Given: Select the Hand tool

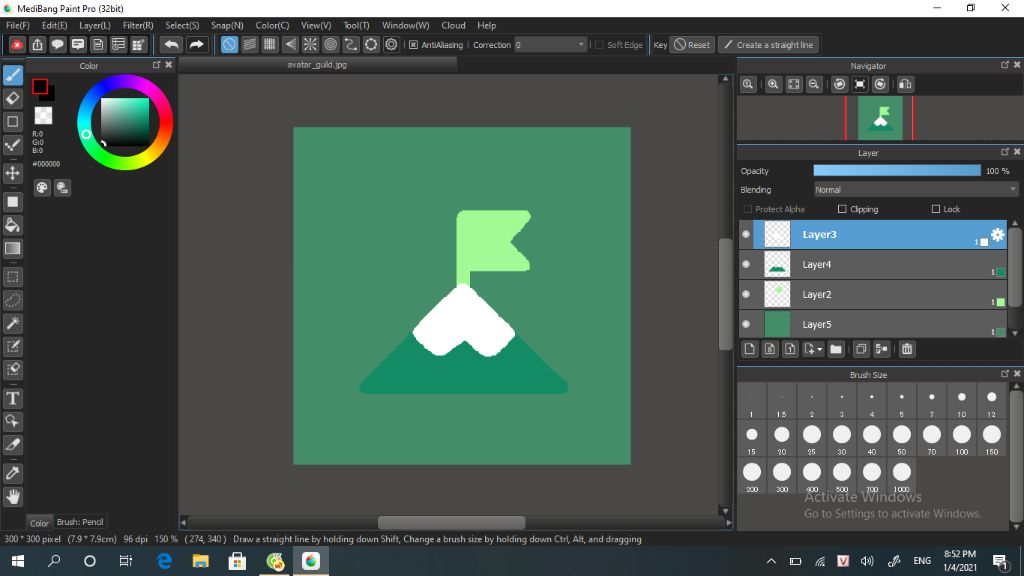Looking at the screenshot, I should [13, 497].
